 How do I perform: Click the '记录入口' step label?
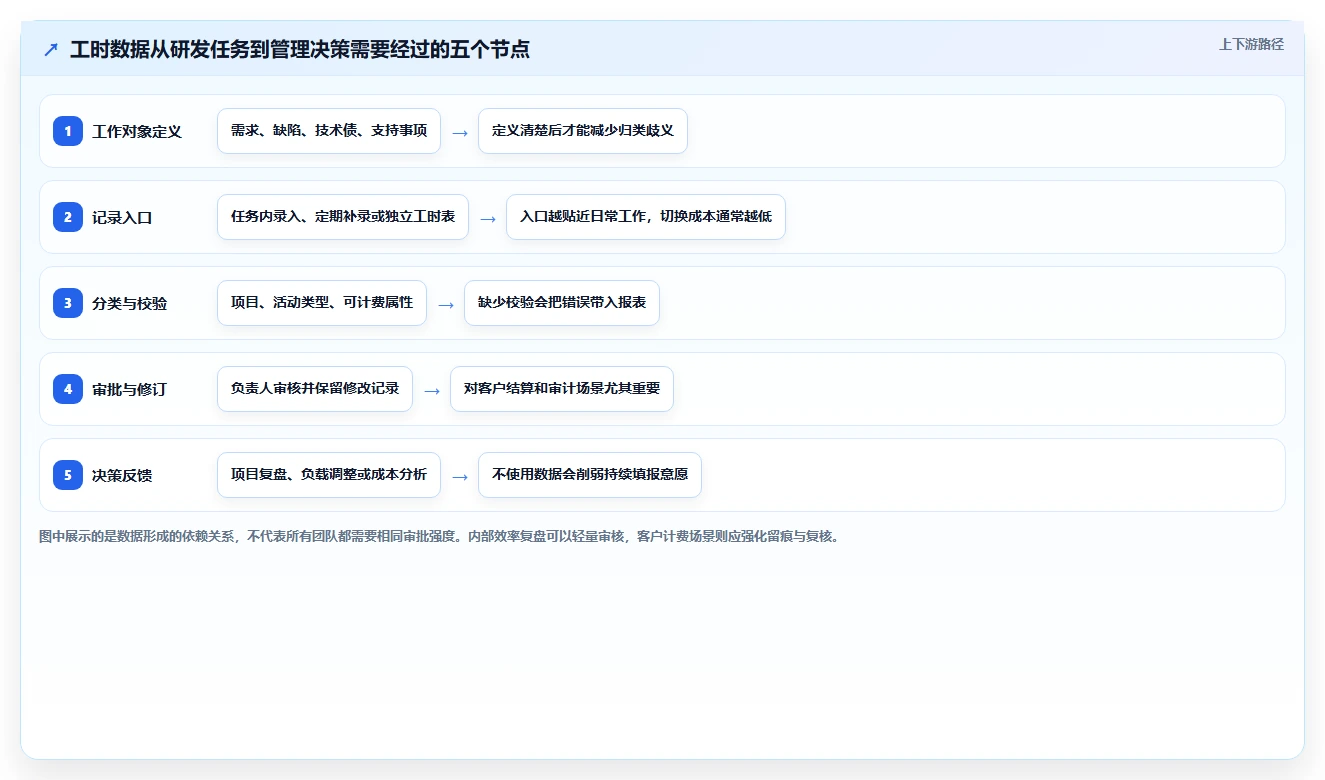point(122,218)
